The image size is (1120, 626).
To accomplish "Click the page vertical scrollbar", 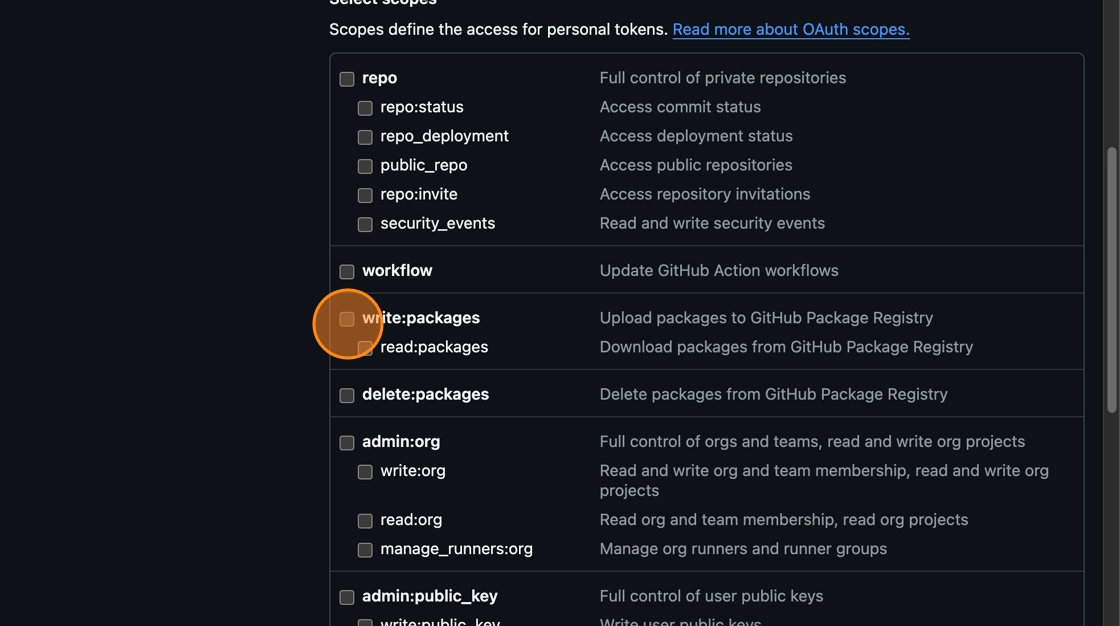I will pos(1111,280).
